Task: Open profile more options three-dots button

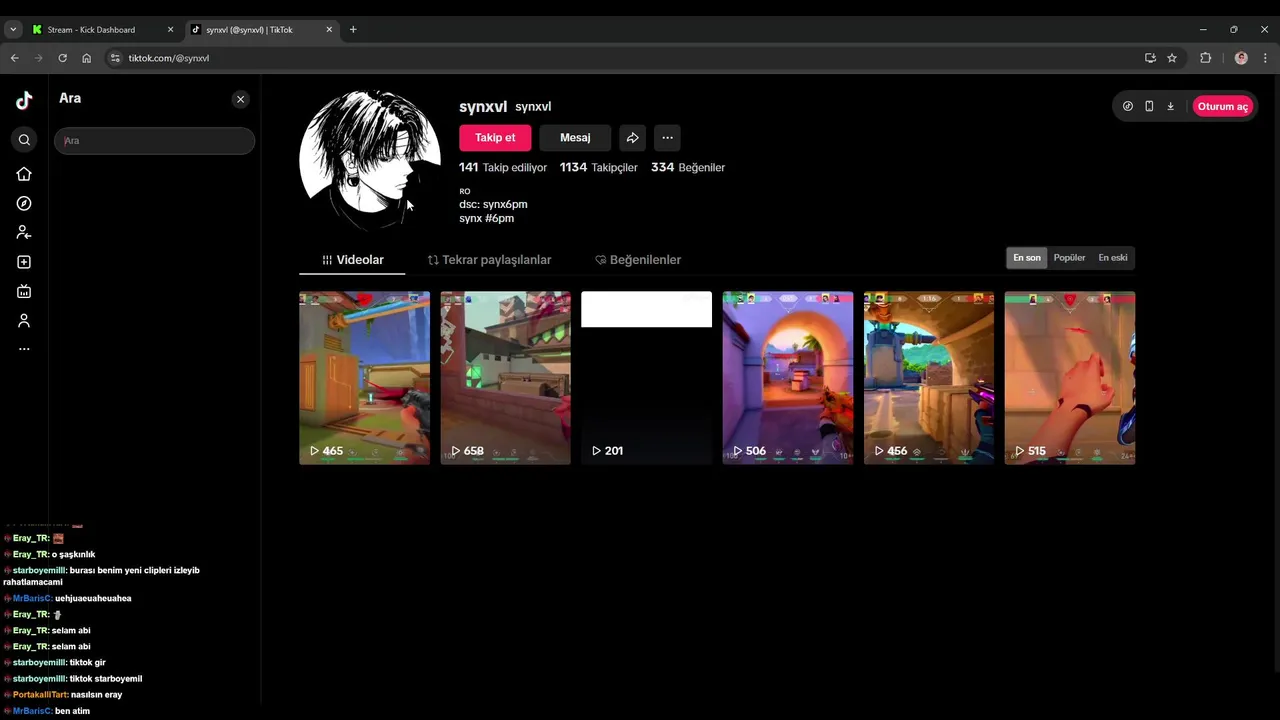Action: point(667,138)
